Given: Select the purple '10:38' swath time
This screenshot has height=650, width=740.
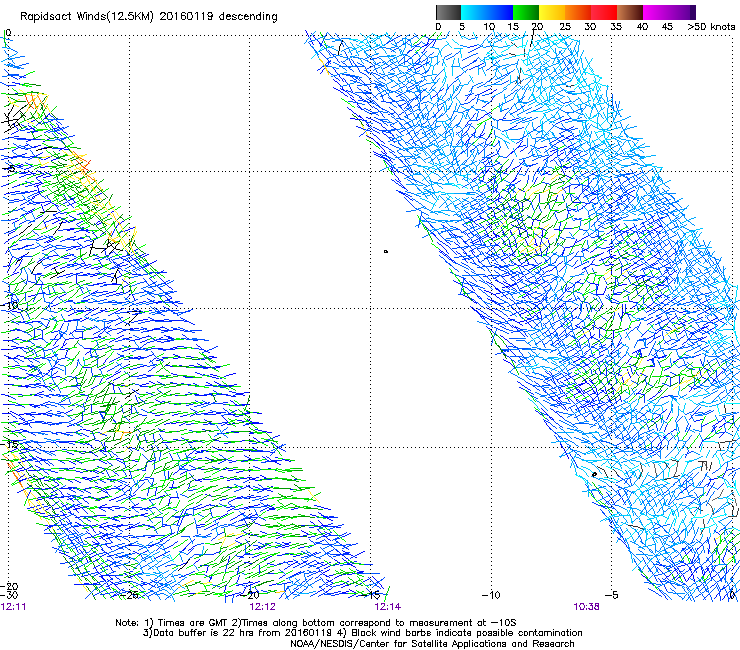Looking at the screenshot, I should coord(586,607).
